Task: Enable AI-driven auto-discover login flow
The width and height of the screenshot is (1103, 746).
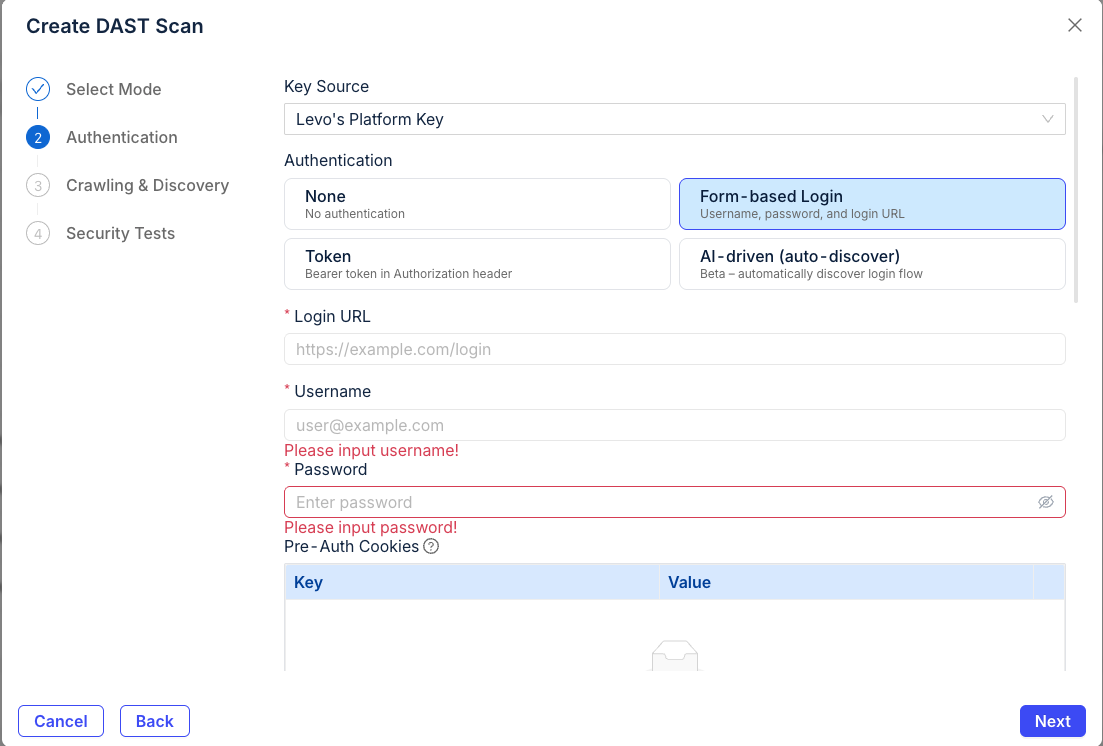Action: pos(872,263)
